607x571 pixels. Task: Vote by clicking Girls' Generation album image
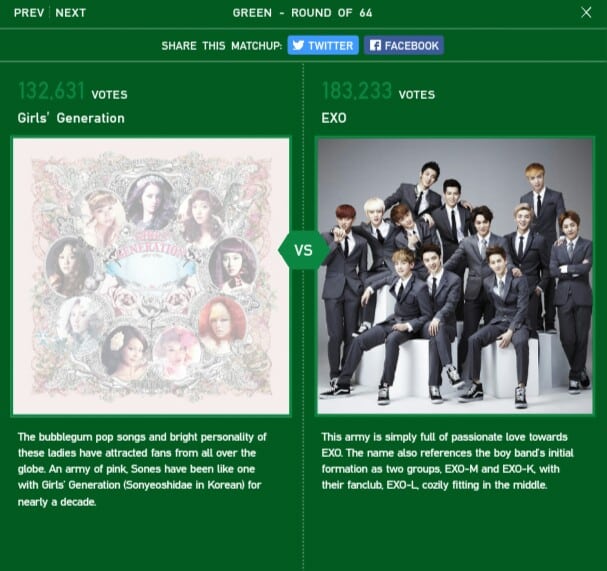pyautogui.click(x=151, y=276)
